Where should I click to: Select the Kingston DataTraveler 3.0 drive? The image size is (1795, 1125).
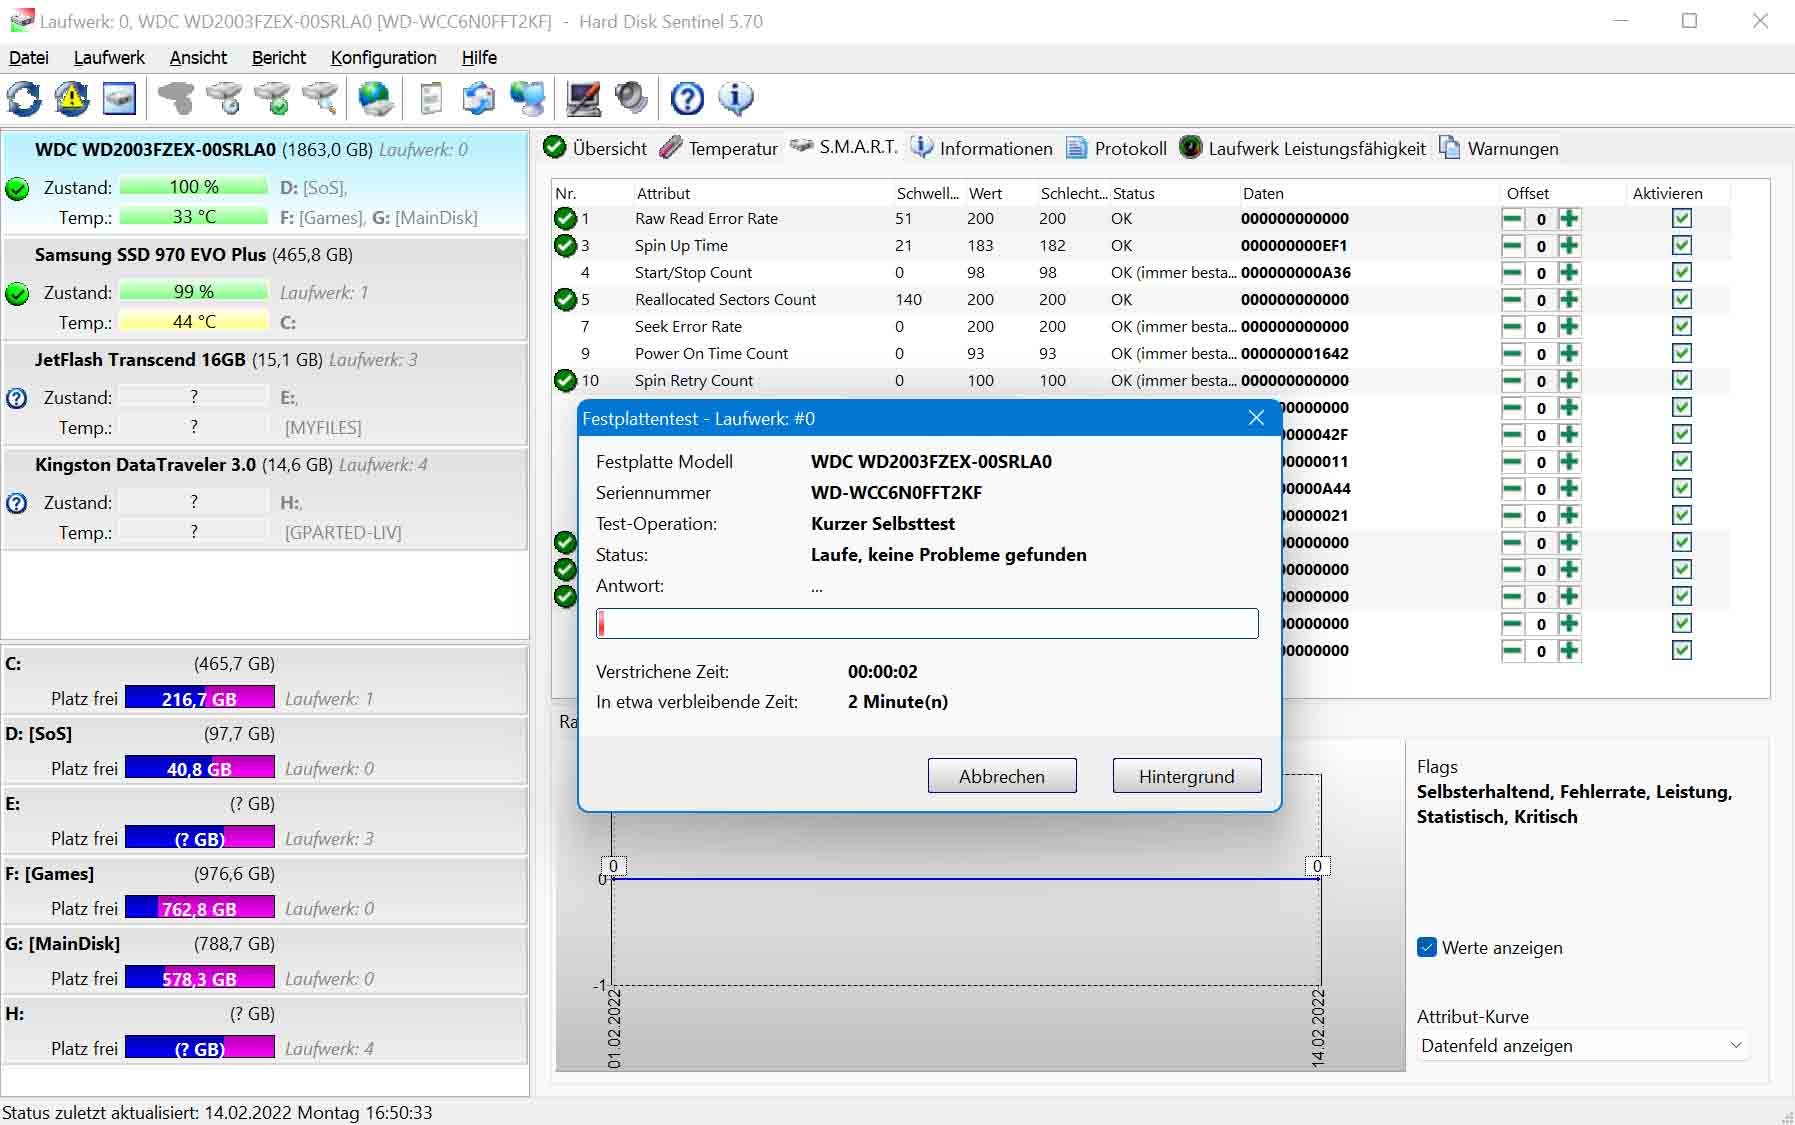pyautogui.click(x=265, y=498)
